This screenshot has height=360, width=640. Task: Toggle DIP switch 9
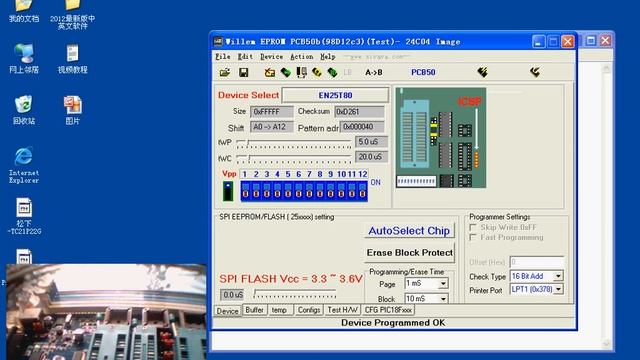pyautogui.click(x=330, y=191)
